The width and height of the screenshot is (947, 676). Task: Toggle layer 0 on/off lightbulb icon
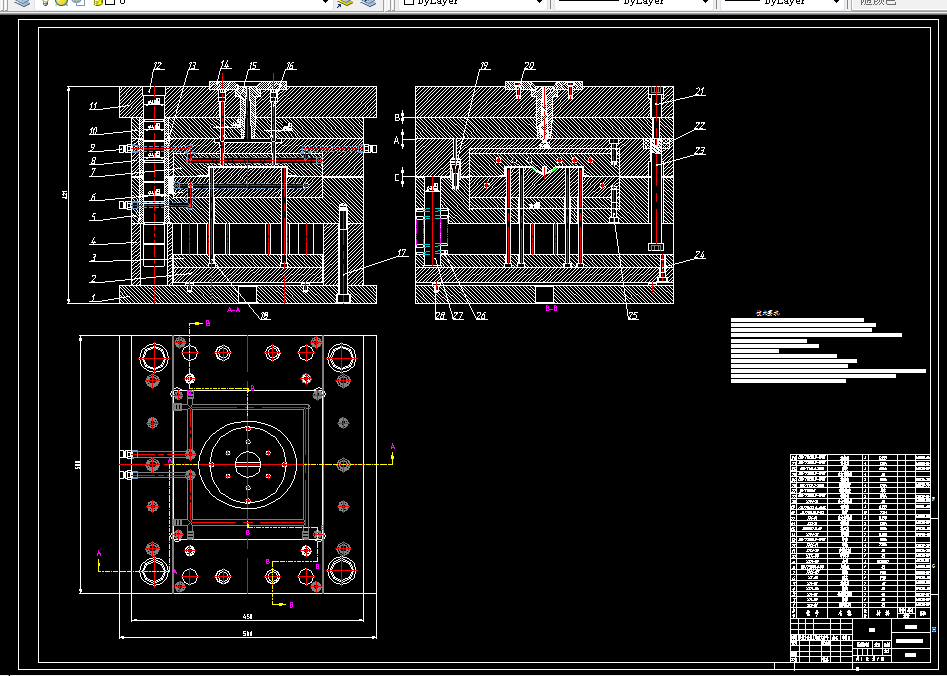(47, 2)
